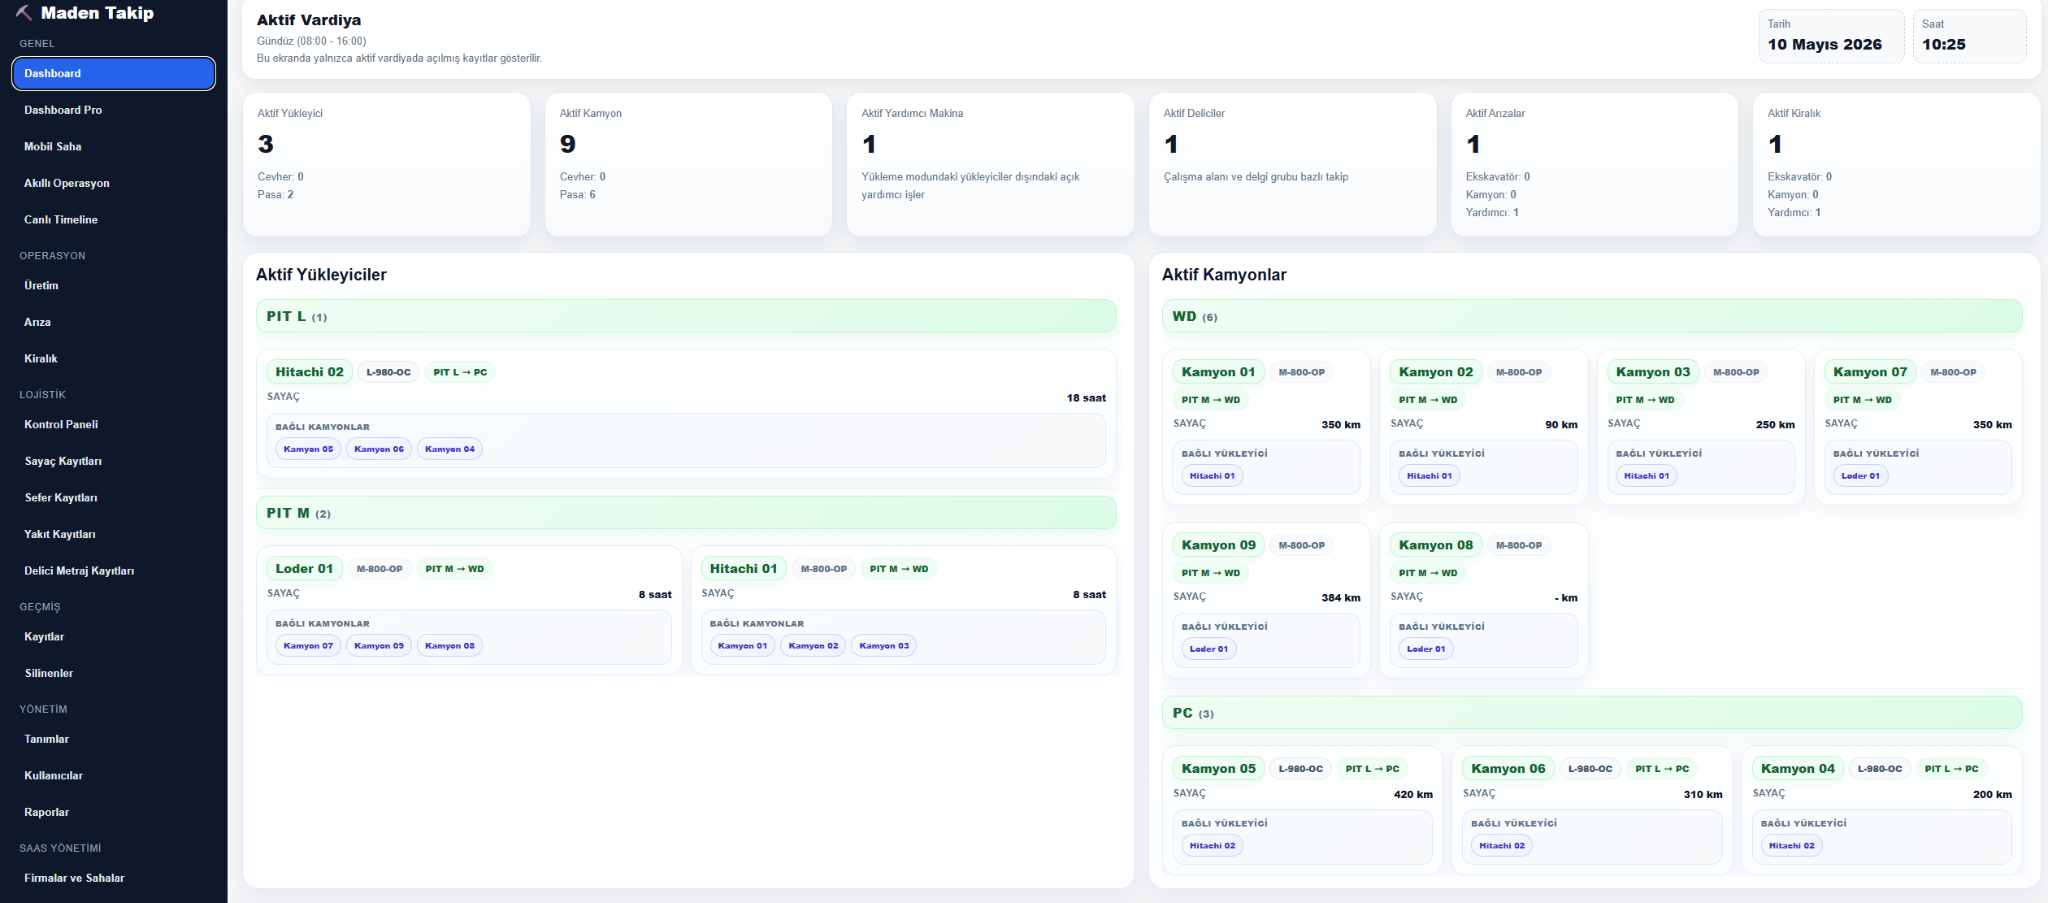Viewport: 2048px width, 903px height.
Task: Select the Hitachi 01 loader badge in PIT M
Action: tap(743, 569)
